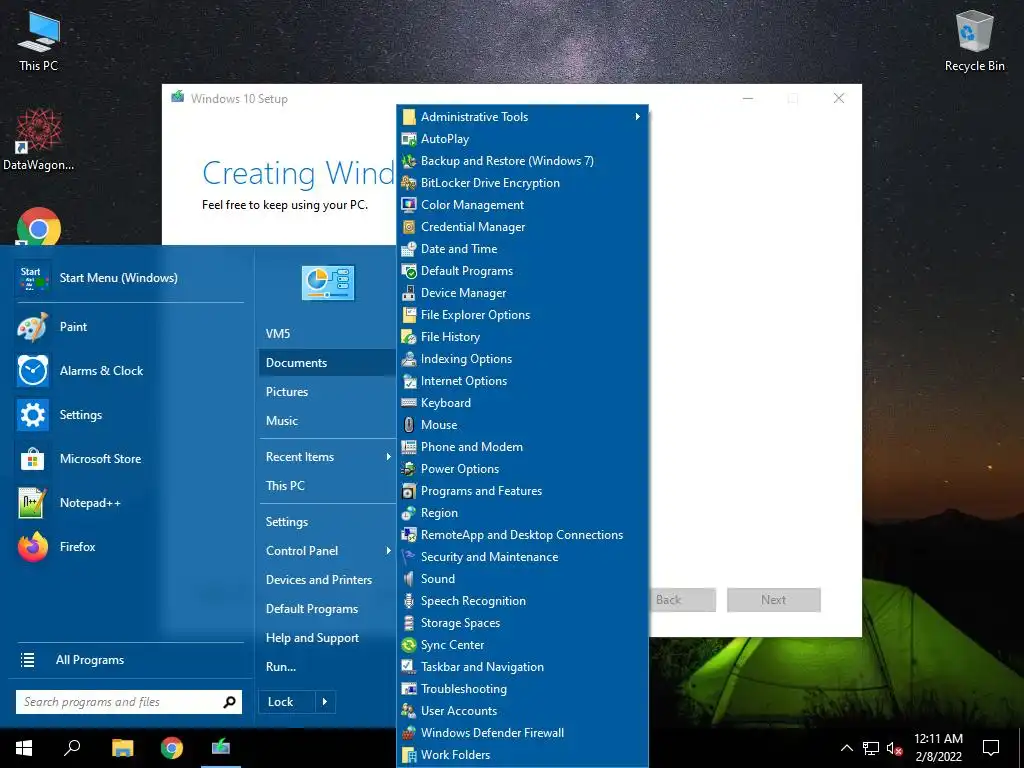This screenshot has width=1024, height=768.
Task: Open Taskbar and Navigation
Action: (522, 667)
